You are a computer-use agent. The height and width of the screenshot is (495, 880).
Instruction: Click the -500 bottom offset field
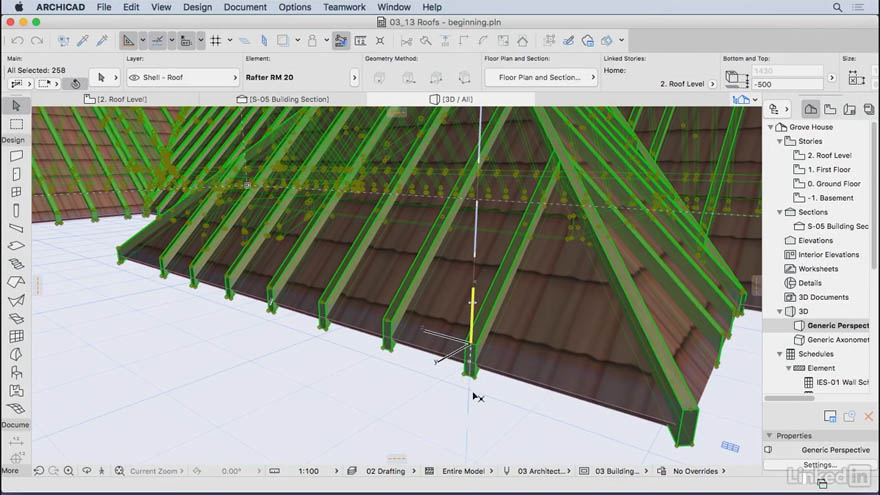pos(787,84)
